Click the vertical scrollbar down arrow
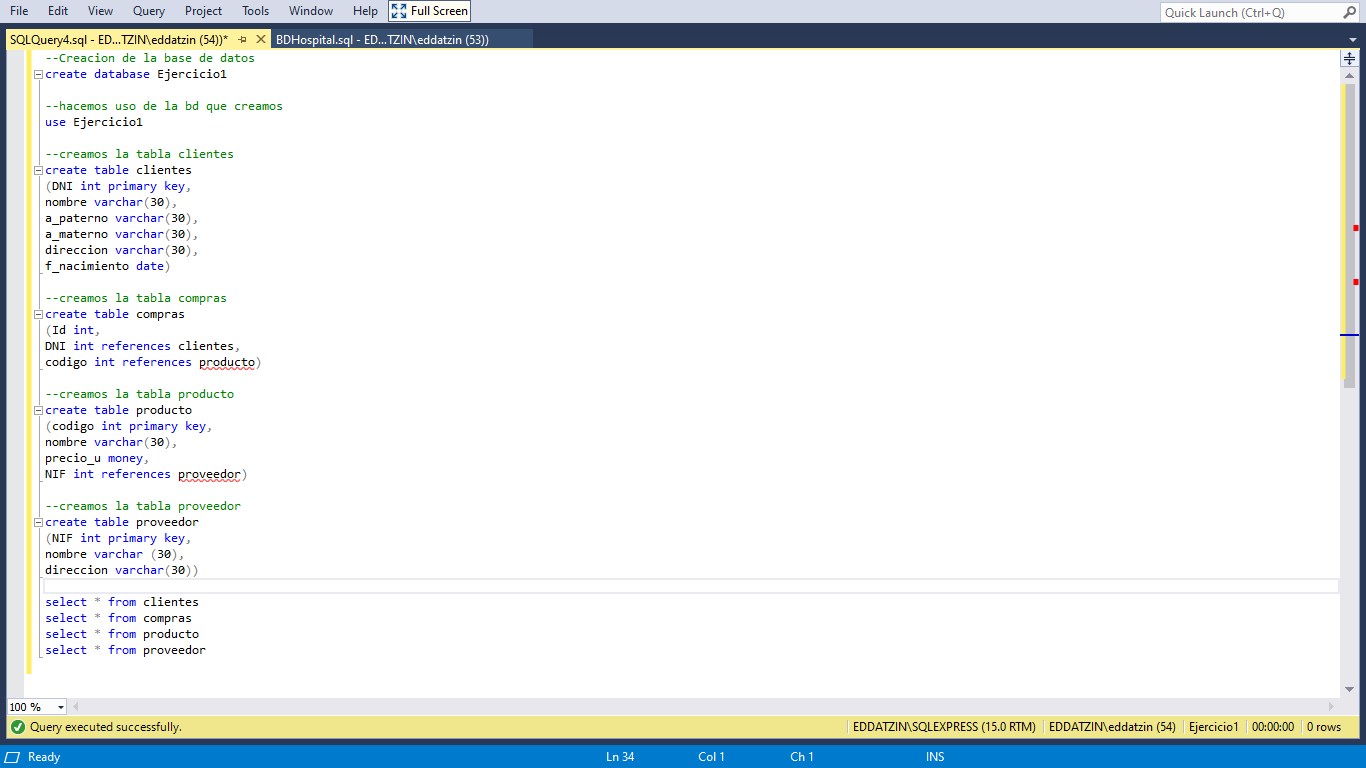The width and height of the screenshot is (1366, 768). point(1349,690)
